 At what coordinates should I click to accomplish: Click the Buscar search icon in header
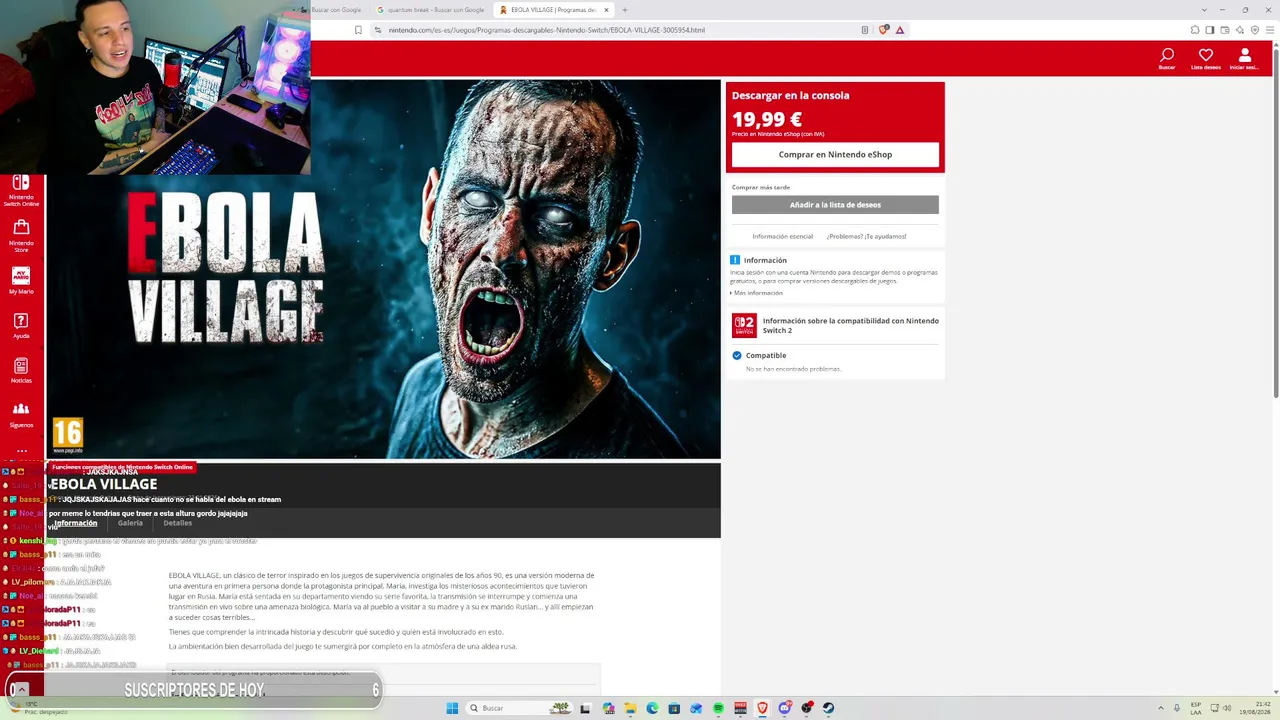(1167, 59)
